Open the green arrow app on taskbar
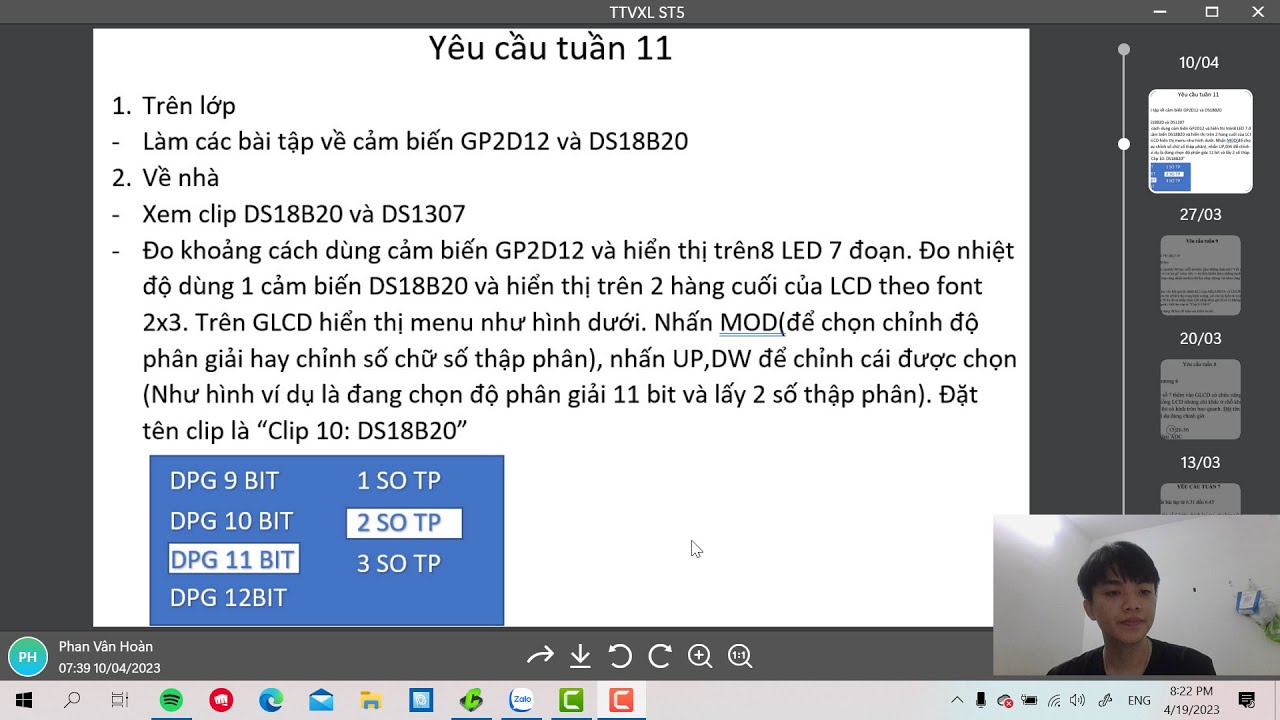The image size is (1280, 720). point(471,700)
